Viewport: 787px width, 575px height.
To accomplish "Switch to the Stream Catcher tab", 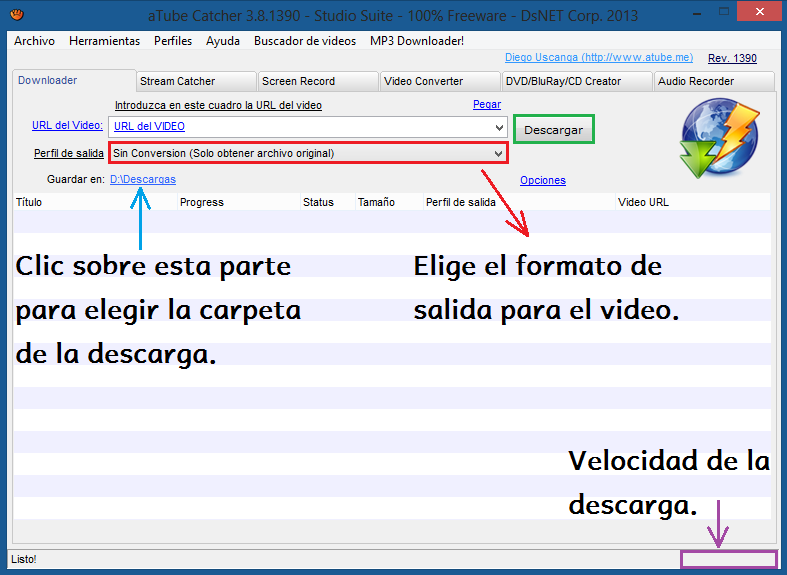I will click(x=197, y=81).
